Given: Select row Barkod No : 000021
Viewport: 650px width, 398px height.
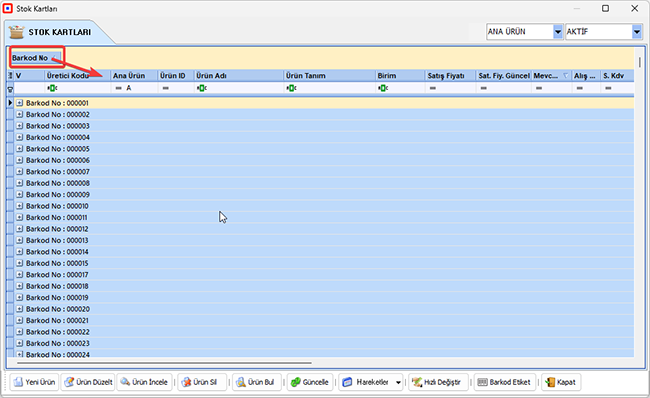Looking at the screenshot, I should coord(324,320).
